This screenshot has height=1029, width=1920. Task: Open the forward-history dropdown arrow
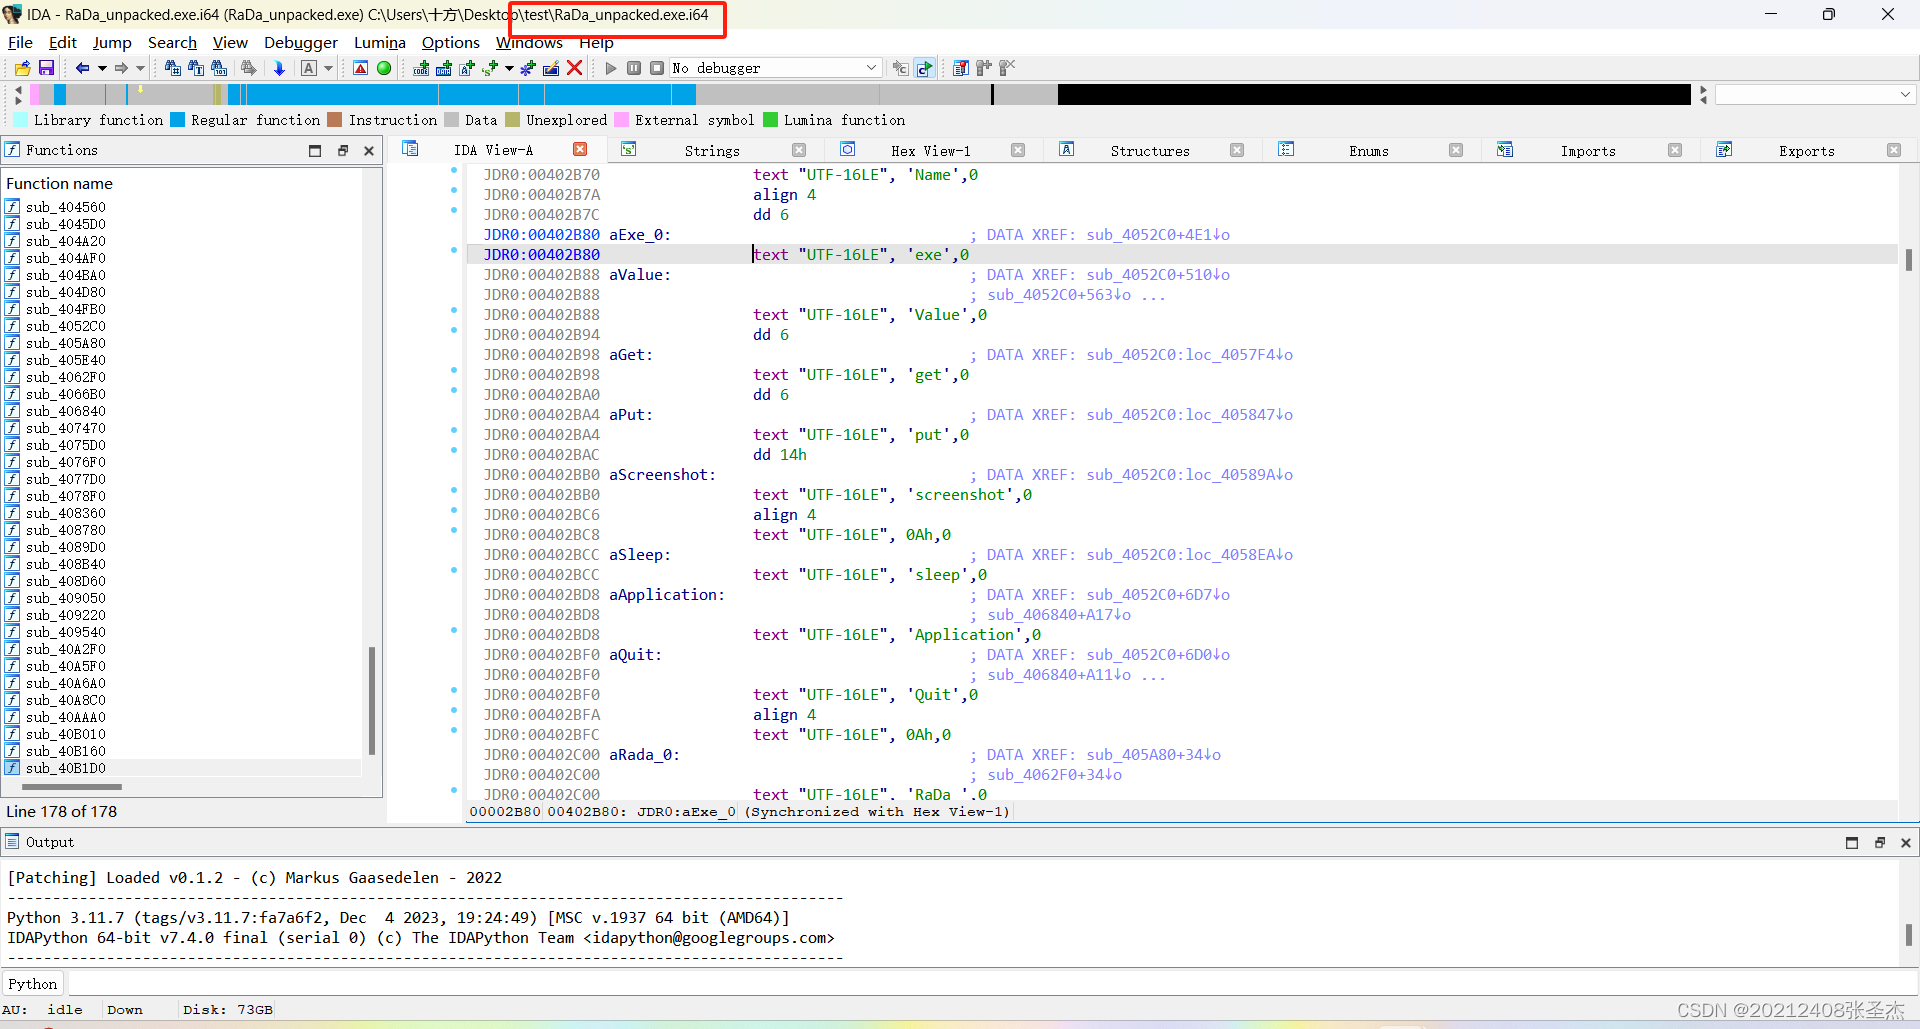point(140,68)
